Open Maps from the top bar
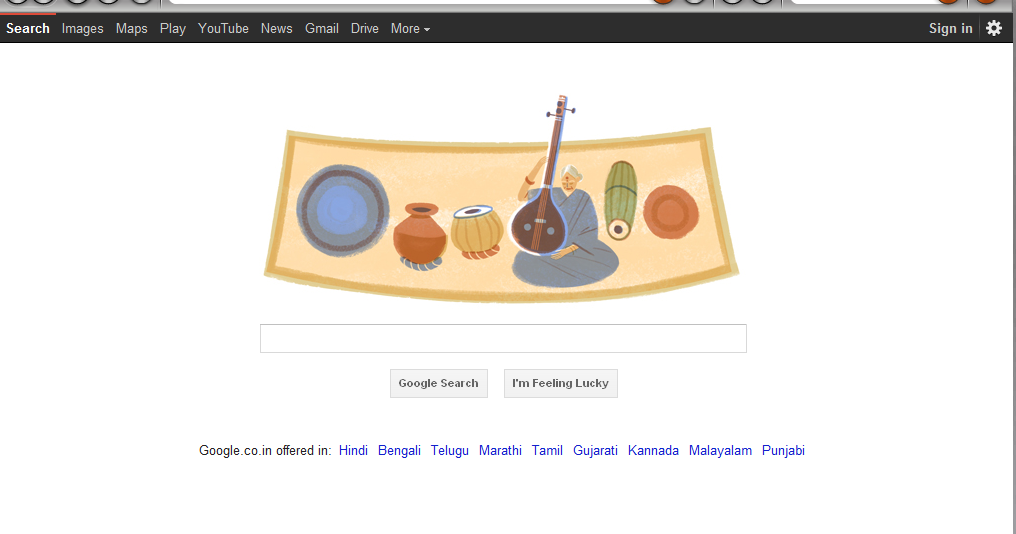 coord(132,29)
